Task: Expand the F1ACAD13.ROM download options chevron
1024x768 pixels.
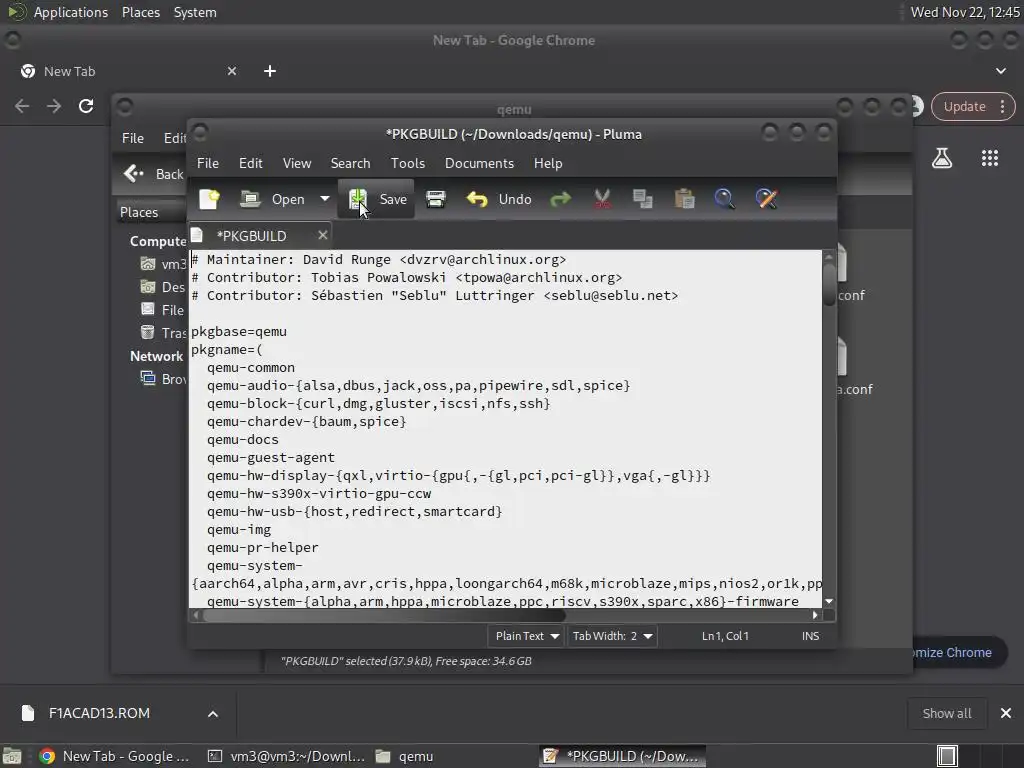Action: (x=213, y=714)
